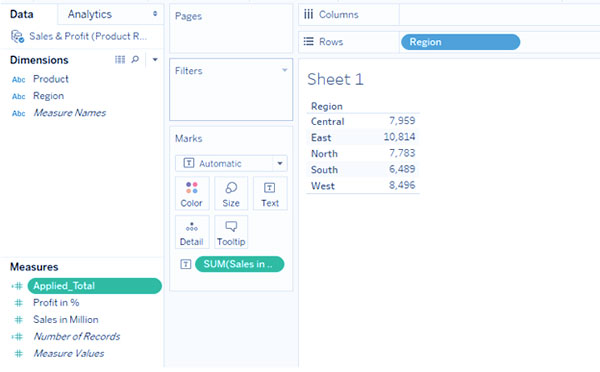Click the text mark icon beside SUM(Sales in) pill

[186, 264]
